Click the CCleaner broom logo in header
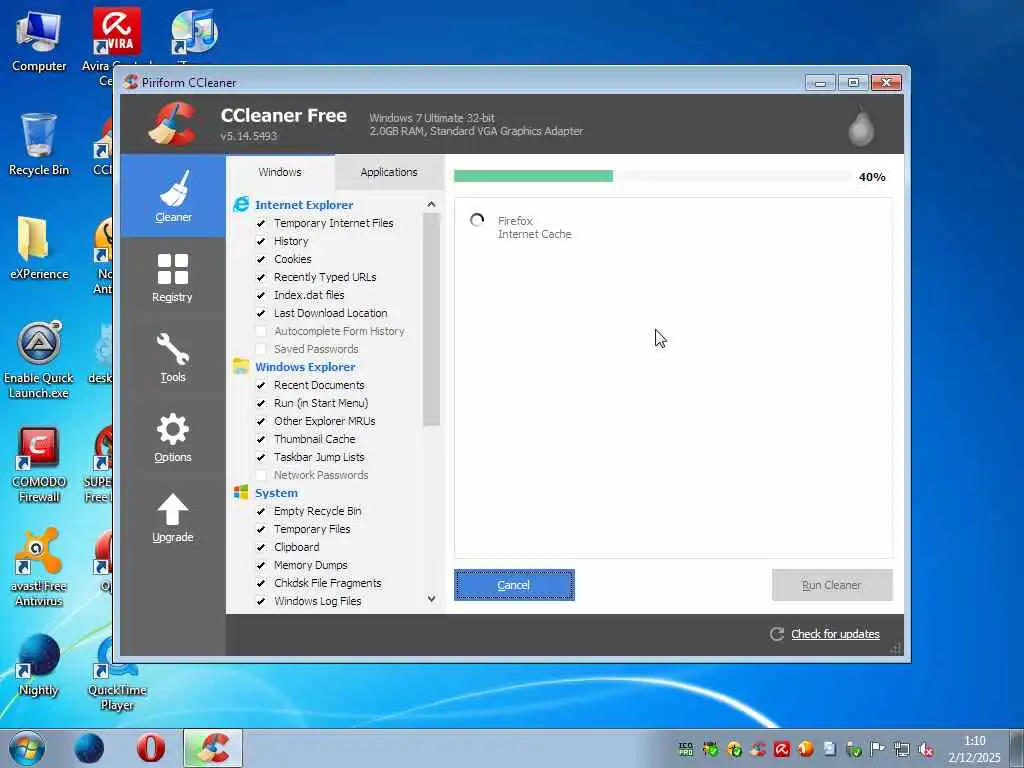 (x=173, y=123)
